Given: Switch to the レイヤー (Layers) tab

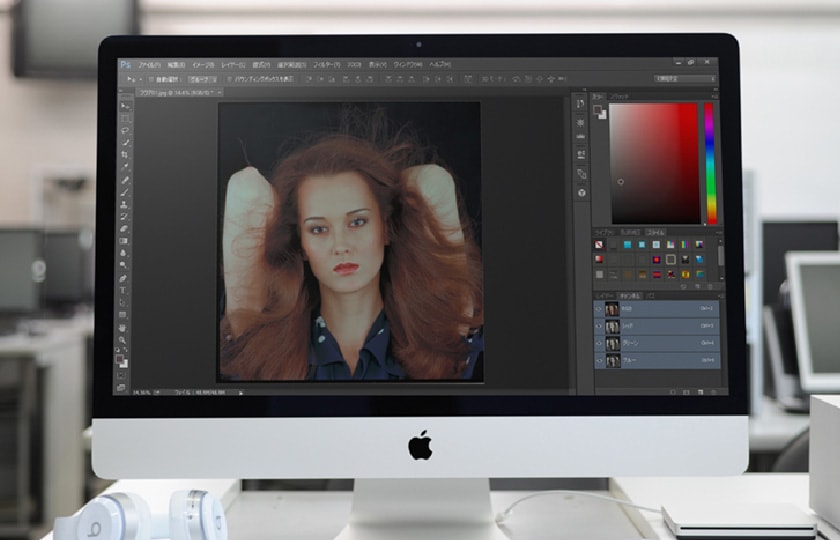Looking at the screenshot, I should coord(606,296).
